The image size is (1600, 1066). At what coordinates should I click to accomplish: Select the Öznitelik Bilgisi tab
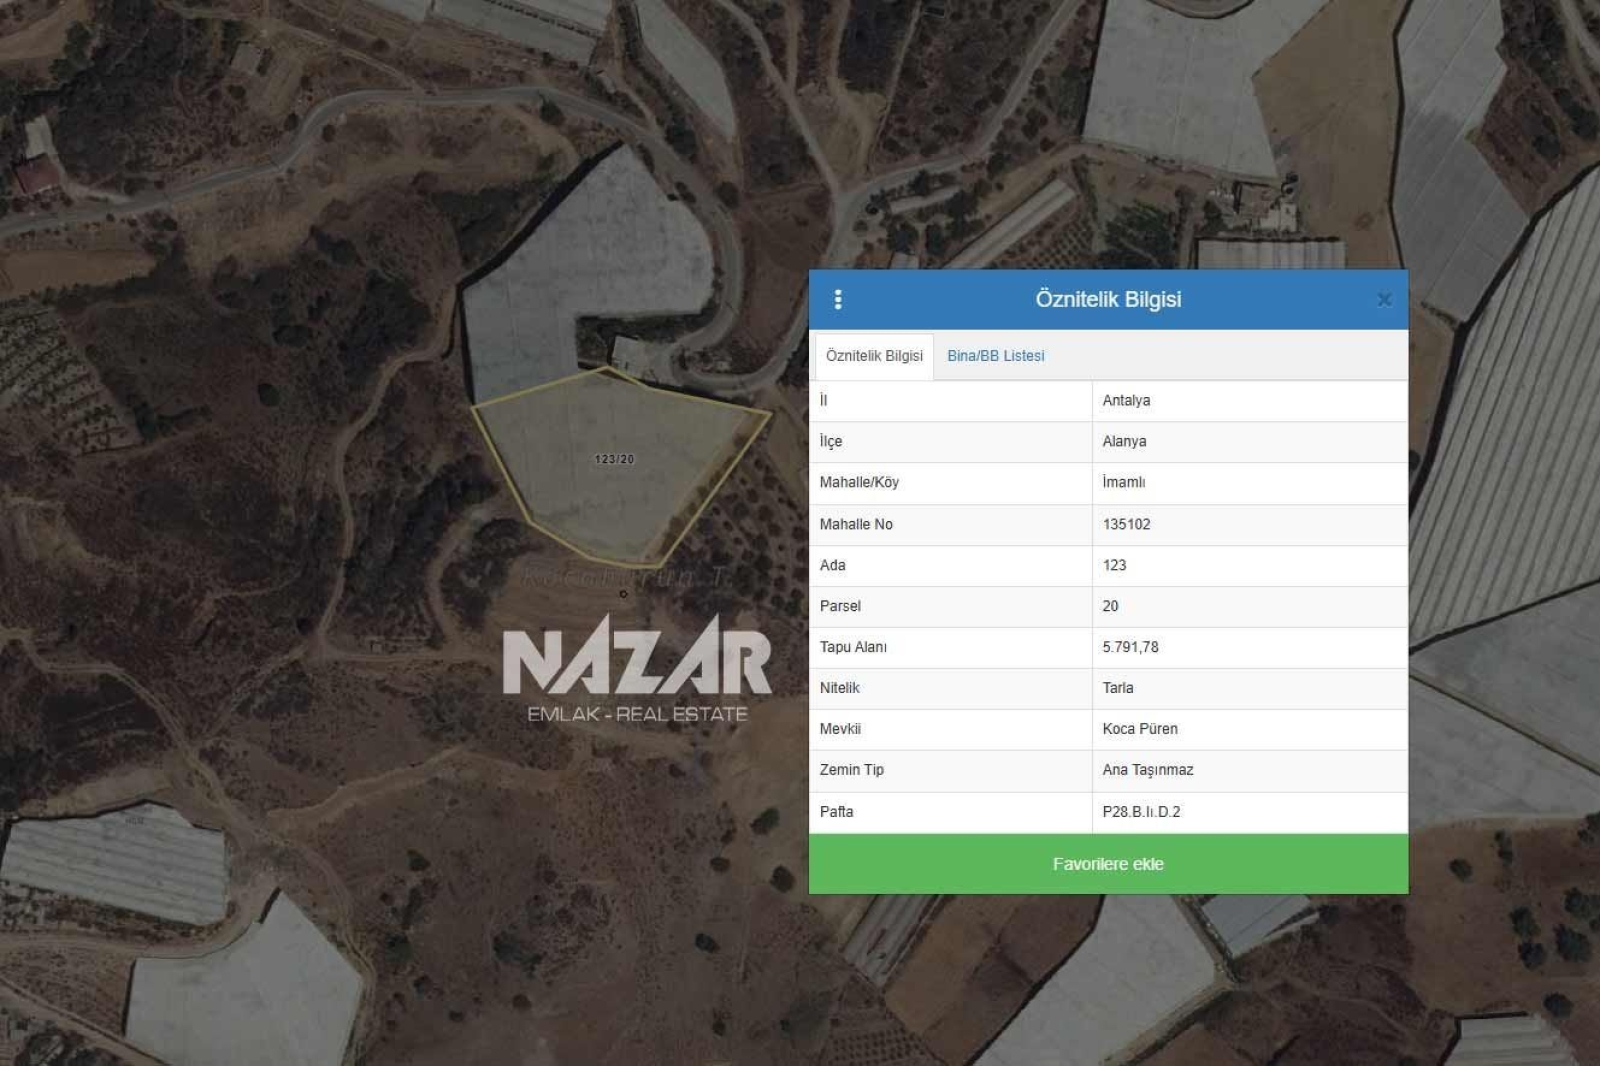874,356
